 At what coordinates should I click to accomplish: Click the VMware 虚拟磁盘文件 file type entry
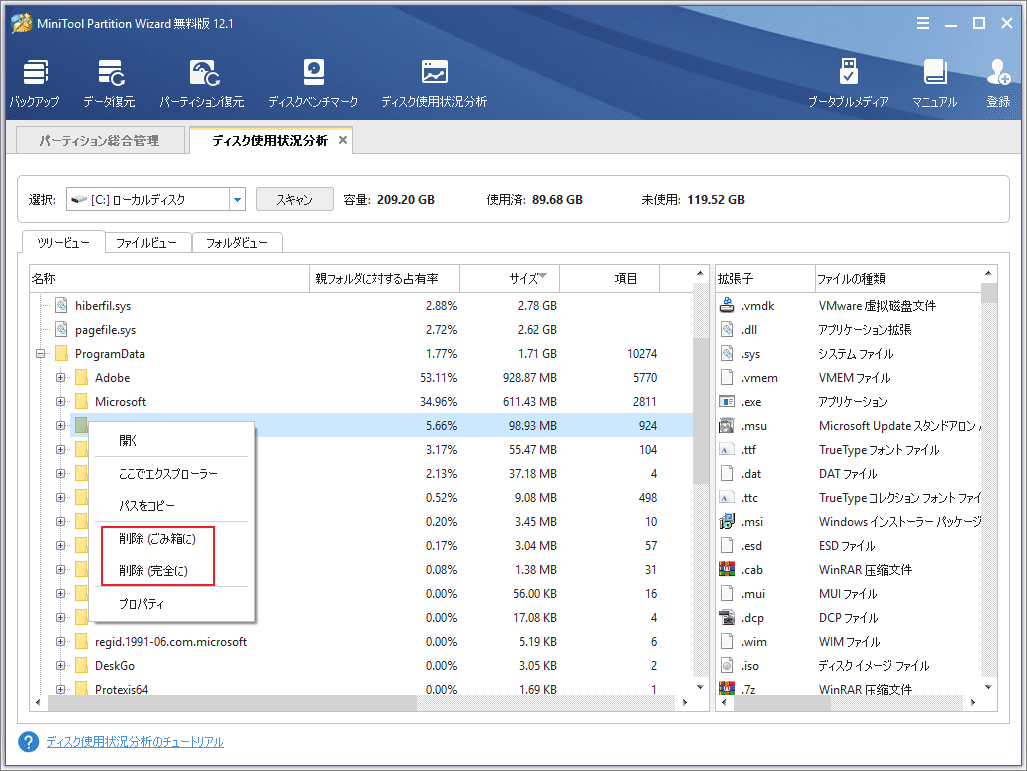(877, 305)
